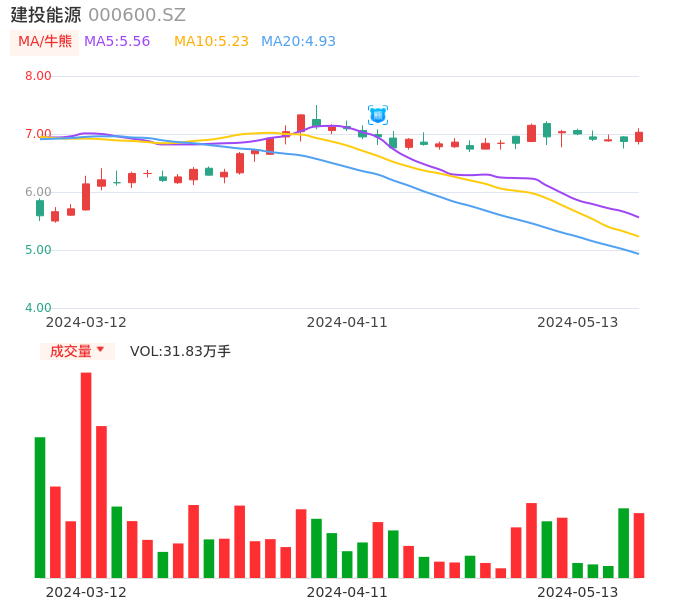Click the tallest red volume bar

point(86,475)
